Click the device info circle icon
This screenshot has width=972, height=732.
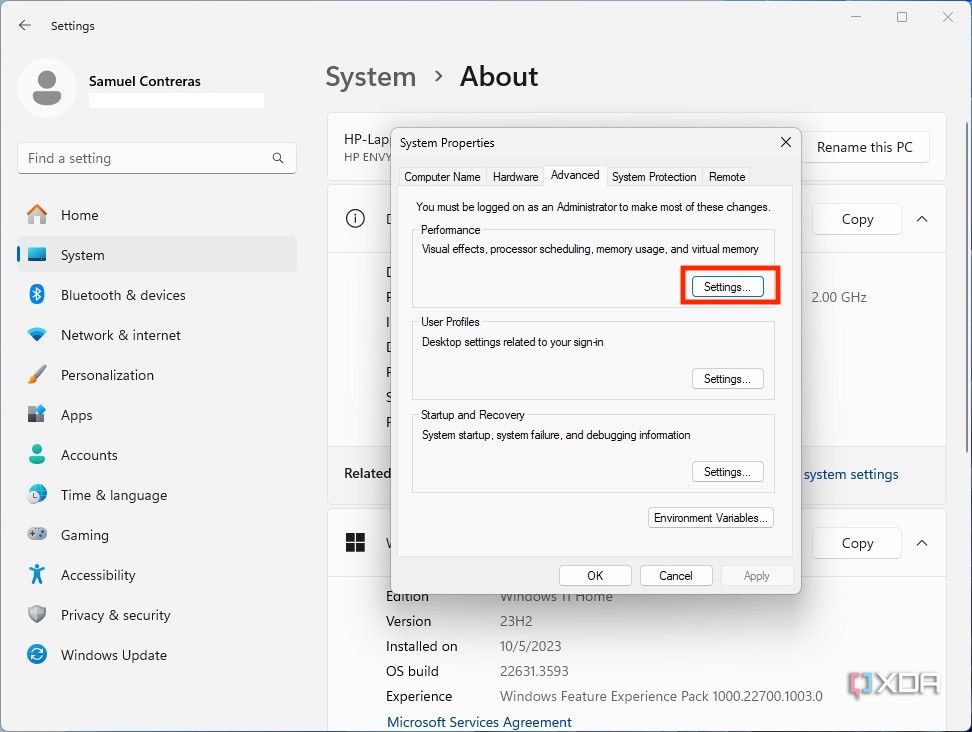click(x=355, y=218)
